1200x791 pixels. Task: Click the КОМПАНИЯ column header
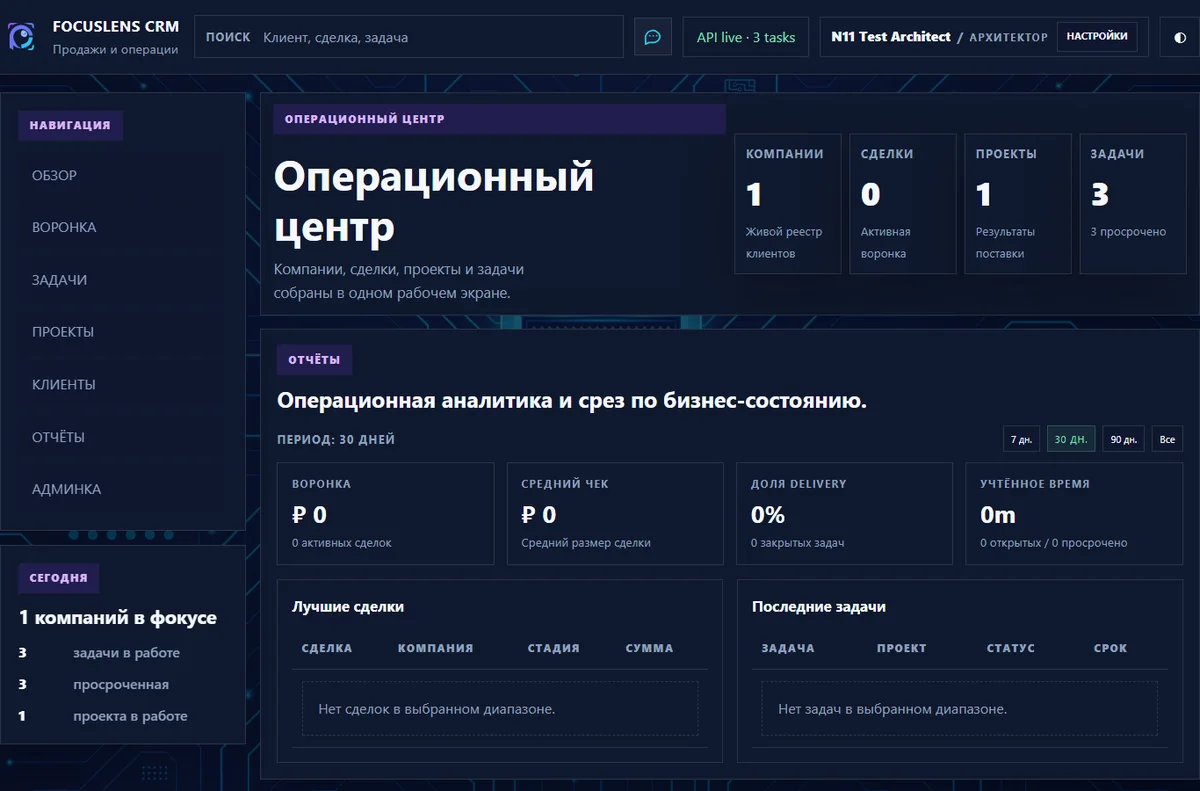(435, 648)
